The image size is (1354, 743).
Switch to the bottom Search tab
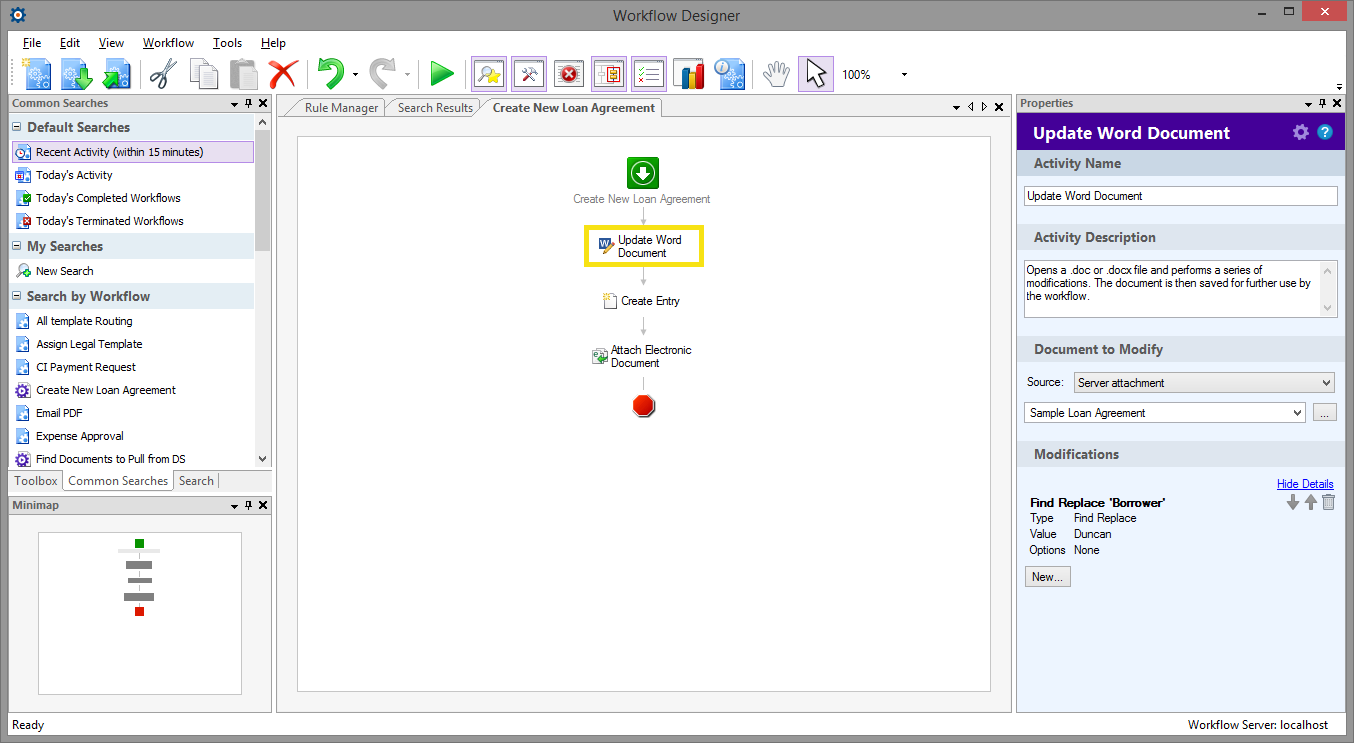[196, 481]
